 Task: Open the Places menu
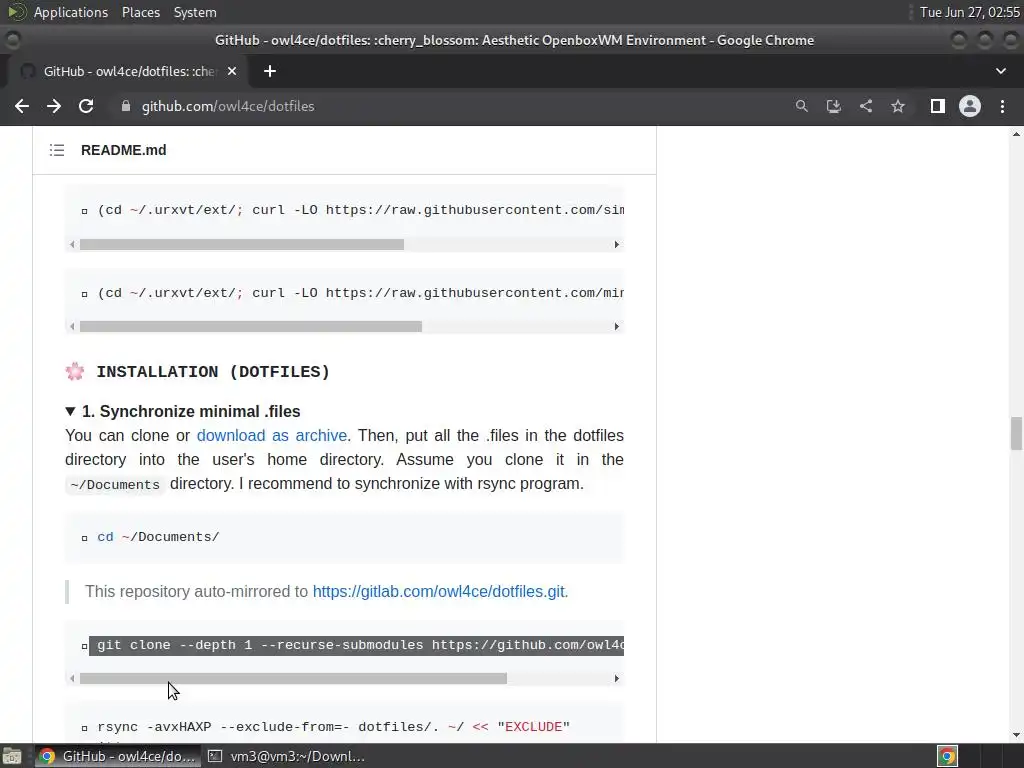tap(140, 12)
